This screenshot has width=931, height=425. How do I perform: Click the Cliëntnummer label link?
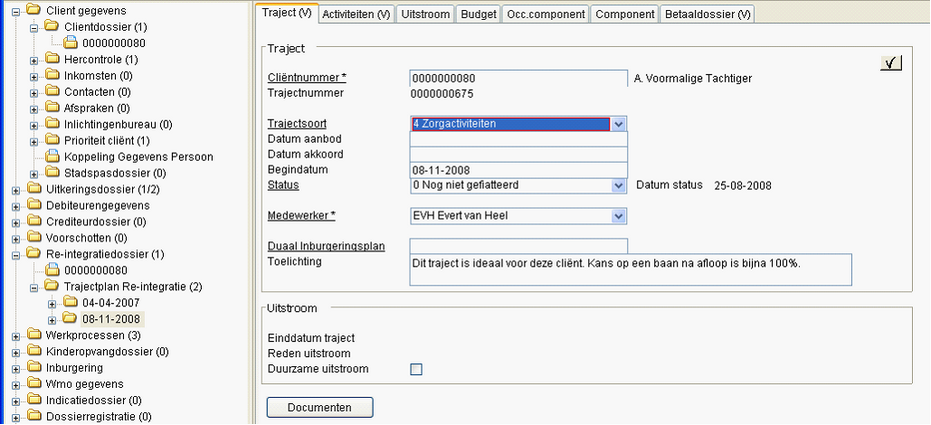[x=307, y=78]
